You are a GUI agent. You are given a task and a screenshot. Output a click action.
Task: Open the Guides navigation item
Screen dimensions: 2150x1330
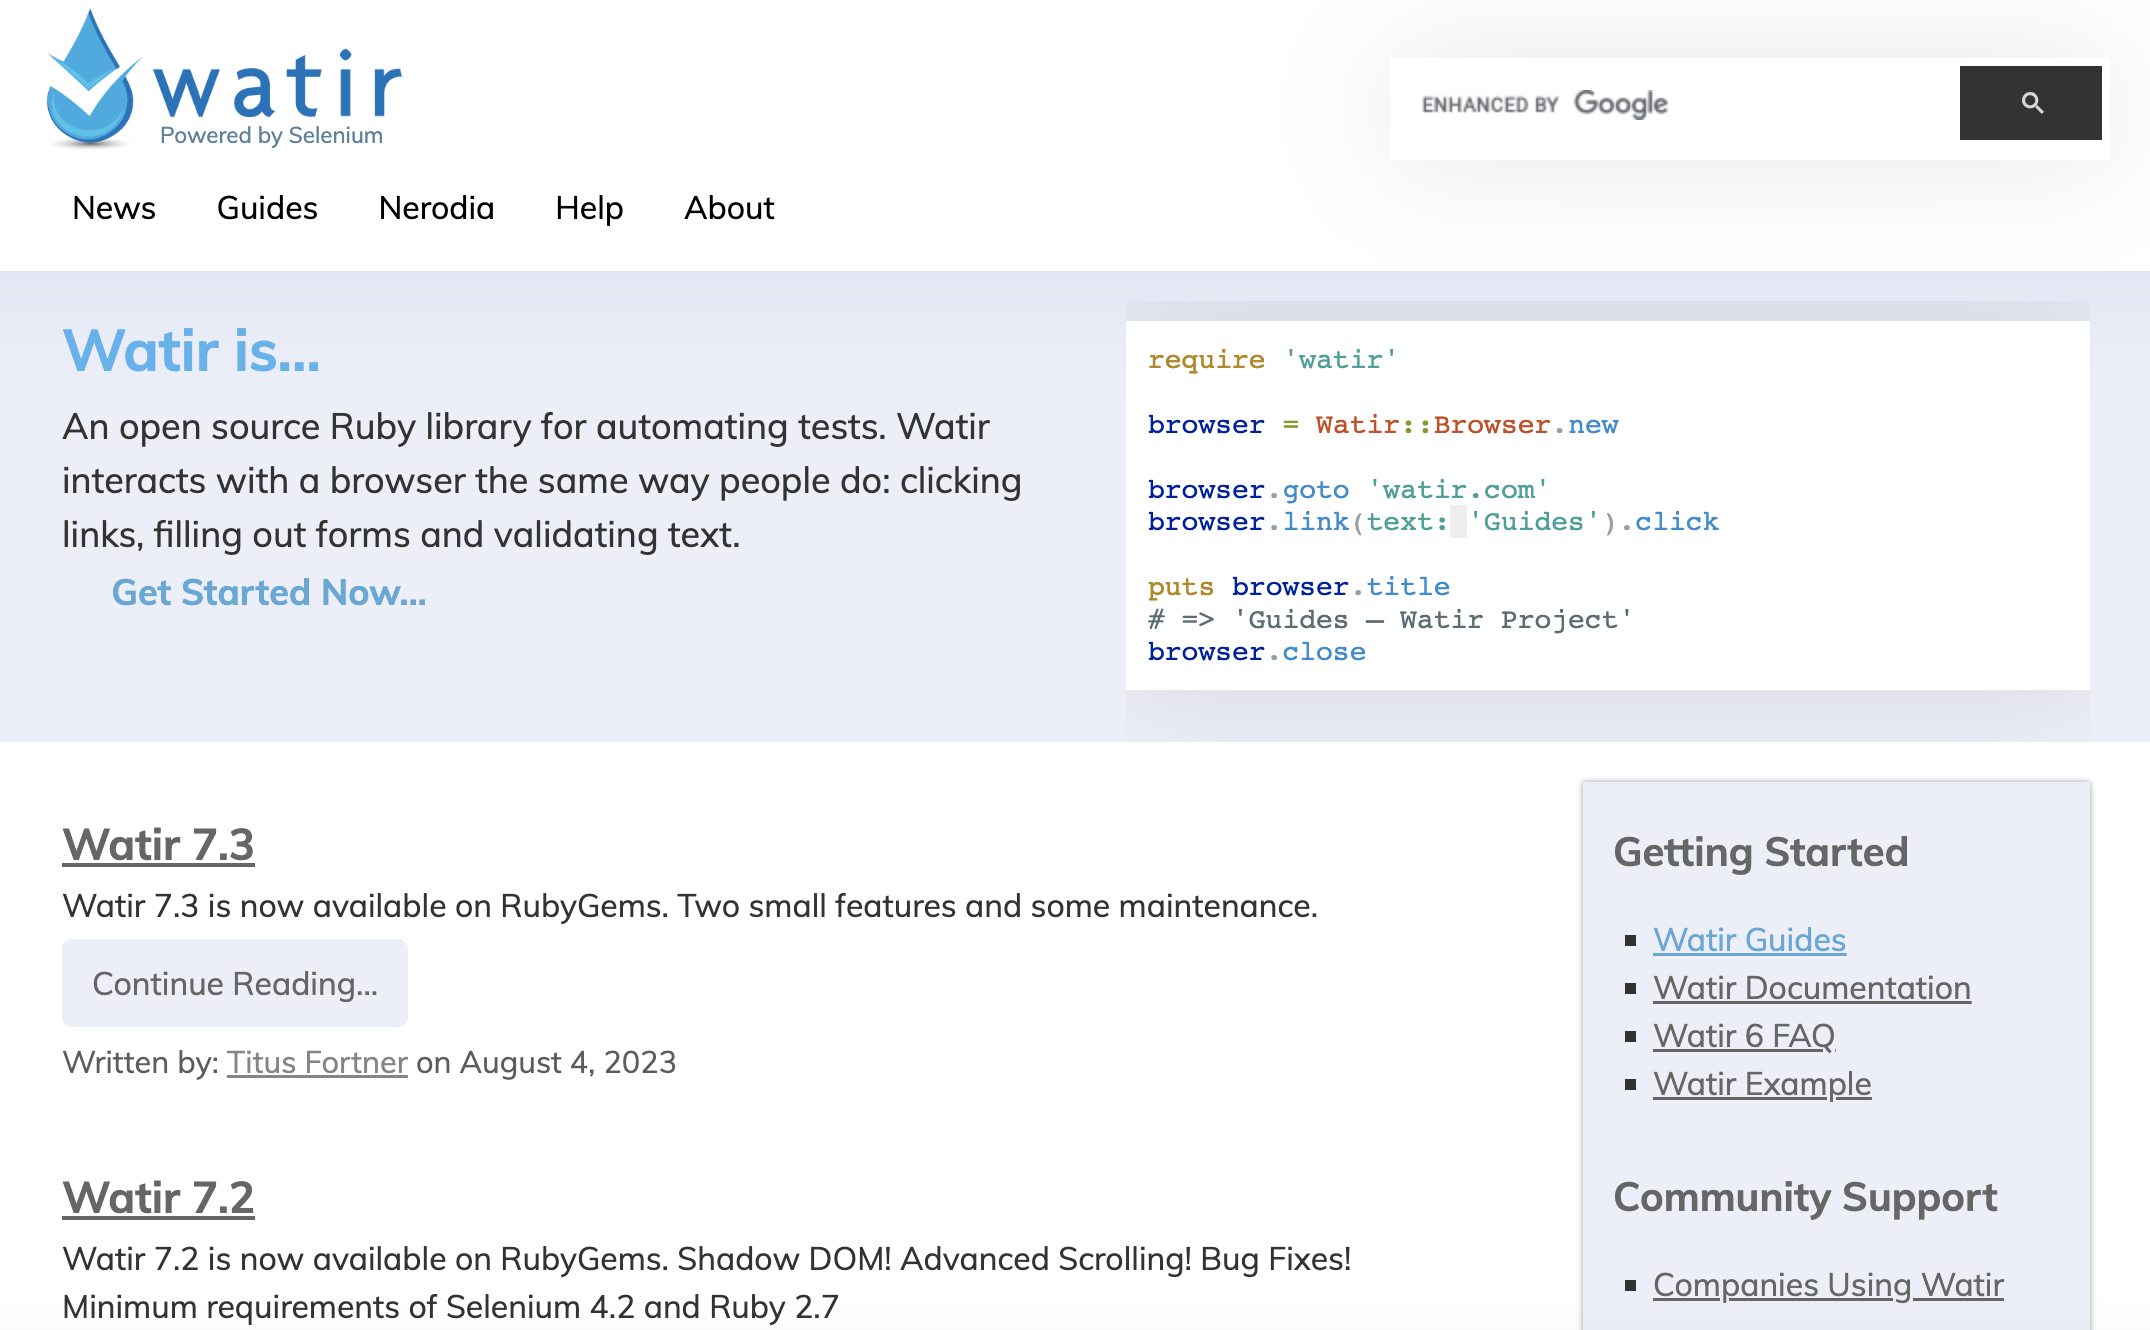pyautogui.click(x=267, y=208)
